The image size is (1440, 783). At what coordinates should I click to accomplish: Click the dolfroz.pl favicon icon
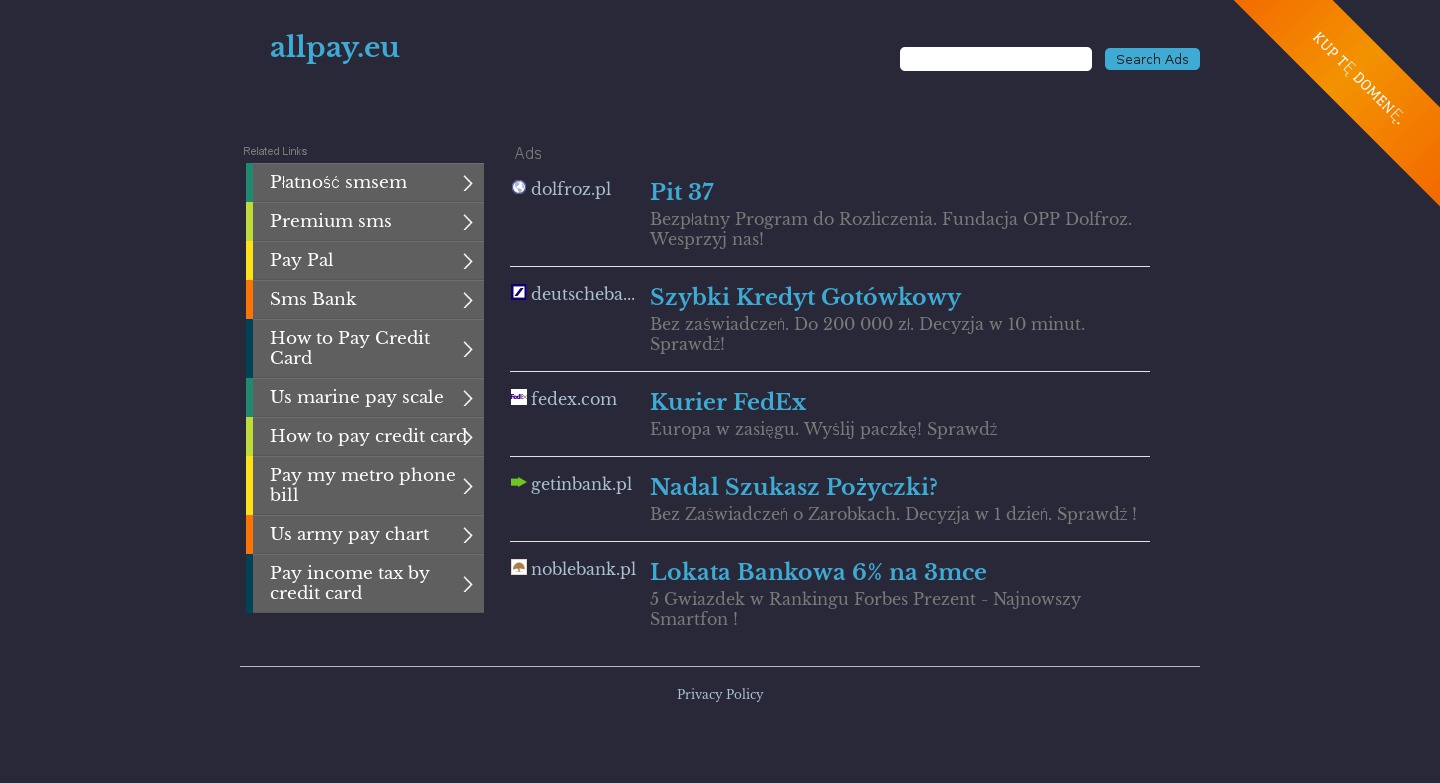[519, 187]
